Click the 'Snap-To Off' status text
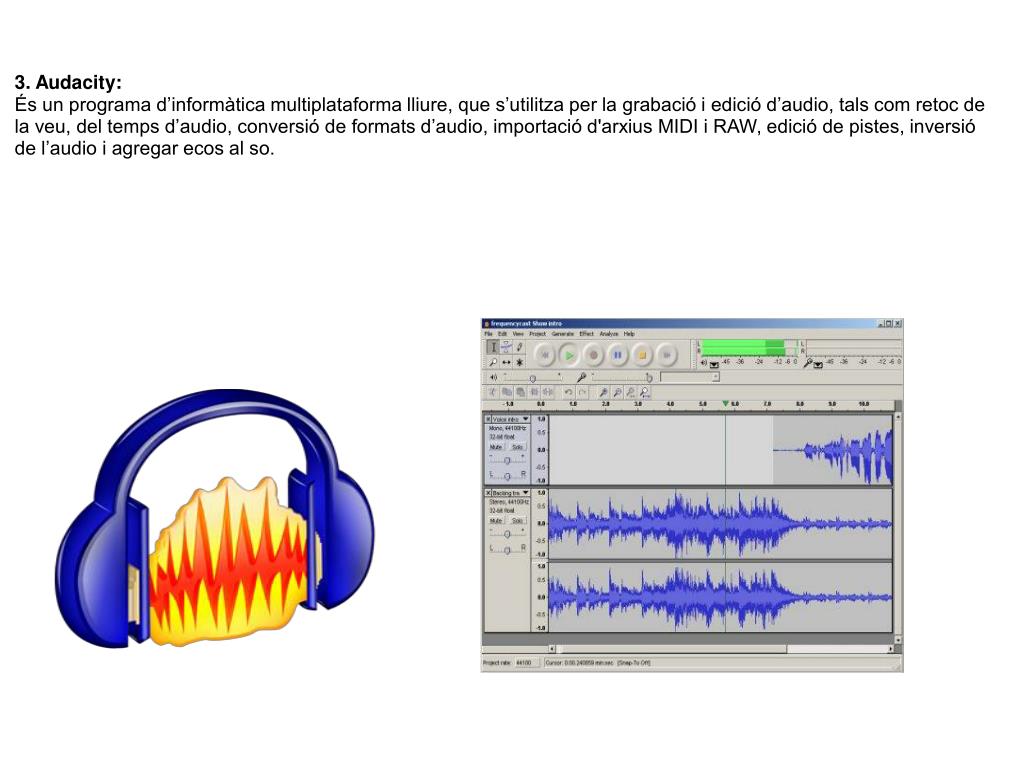Screen dimensions: 1023x767 tap(634, 663)
